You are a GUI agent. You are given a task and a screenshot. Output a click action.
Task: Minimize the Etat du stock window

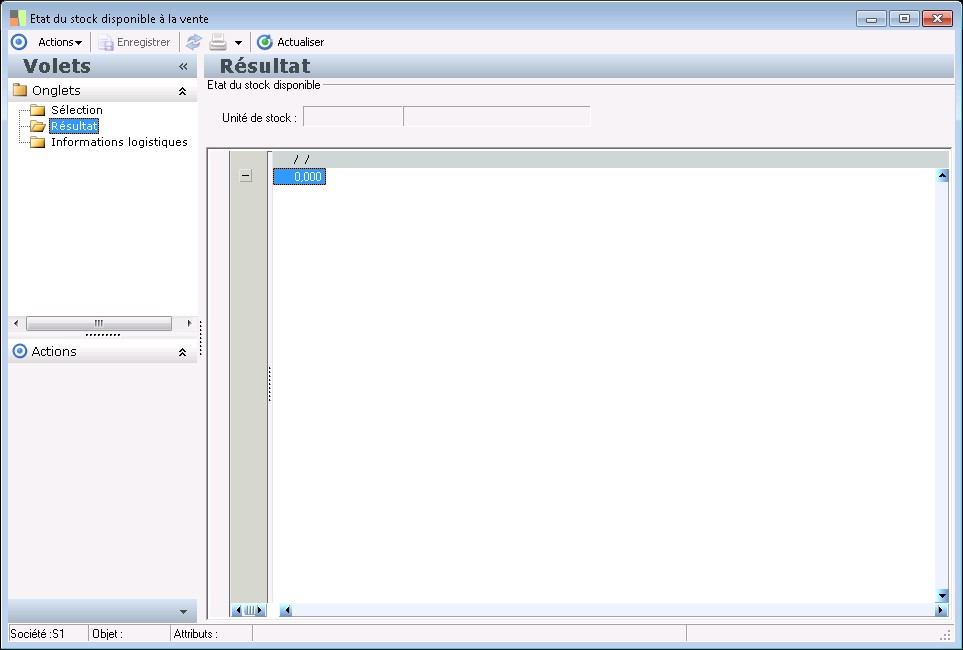click(871, 19)
